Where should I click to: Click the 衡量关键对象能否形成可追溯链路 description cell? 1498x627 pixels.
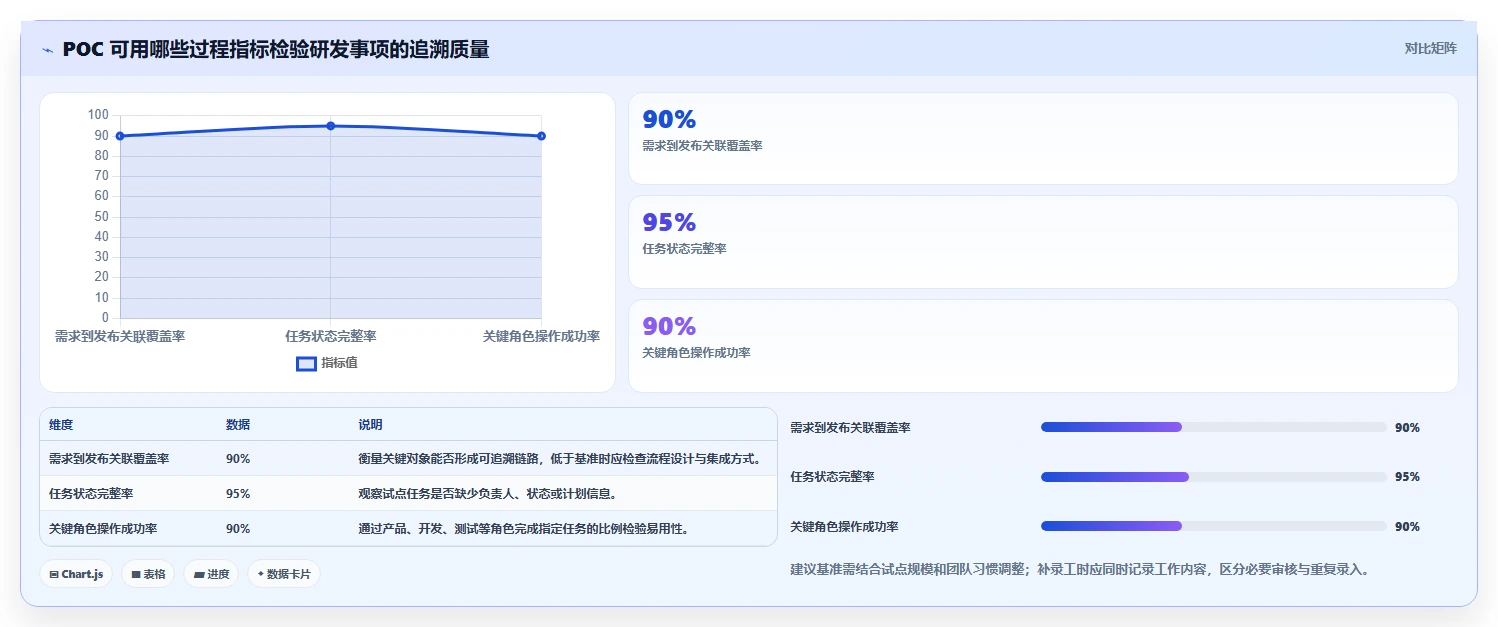[x=562, y=459]
